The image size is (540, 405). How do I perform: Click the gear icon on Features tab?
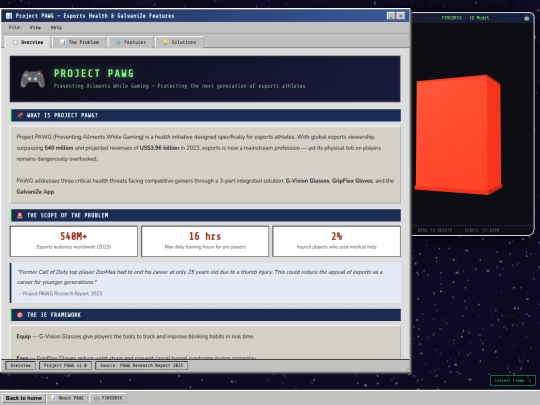click(x=118, y=42)
